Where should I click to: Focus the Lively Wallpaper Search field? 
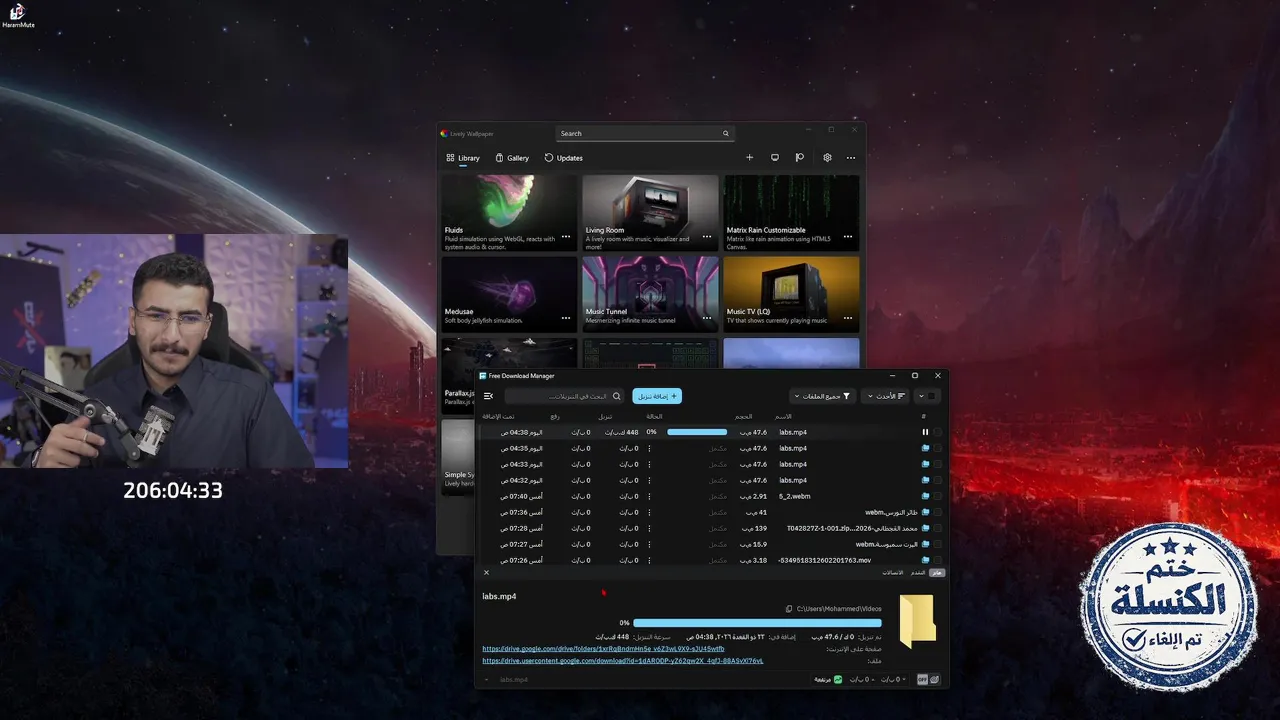tap(645, 133)
